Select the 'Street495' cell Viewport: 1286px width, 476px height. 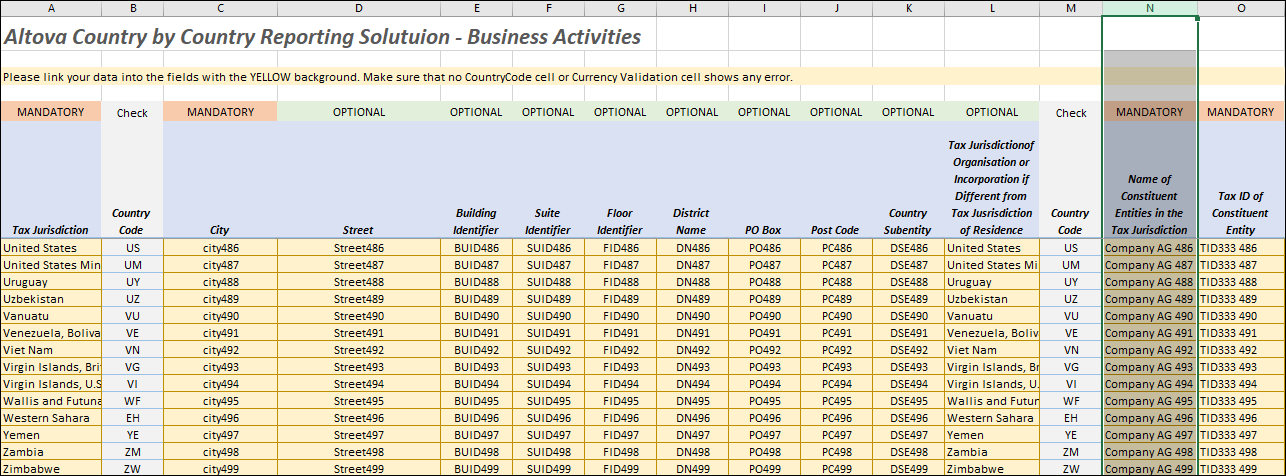pyautogui.click(x=358, y=401)
